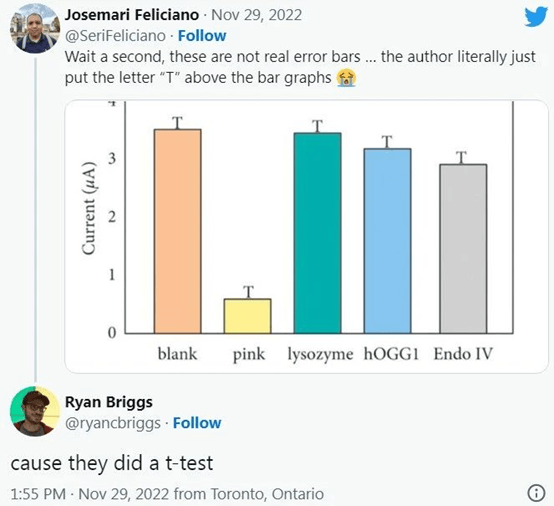Follow @ryancbriggs
Image resolution: width=554 pixels, height=506 pixels.
click(x=197, y=423)
